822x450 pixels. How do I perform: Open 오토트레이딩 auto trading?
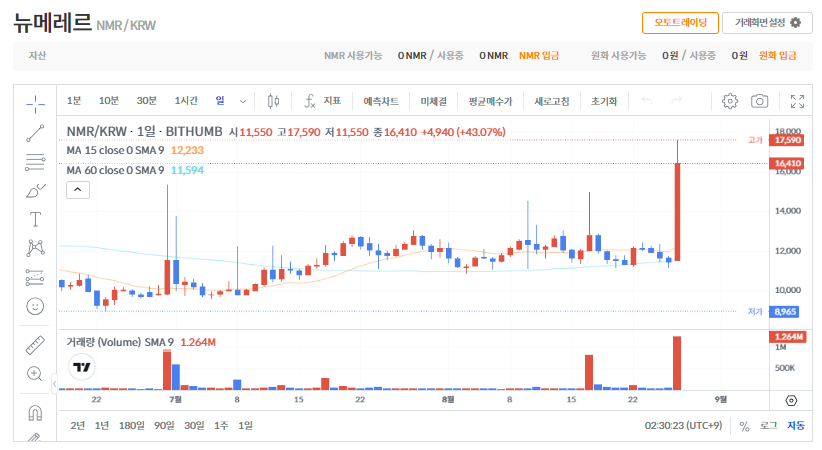coord(680,23)
